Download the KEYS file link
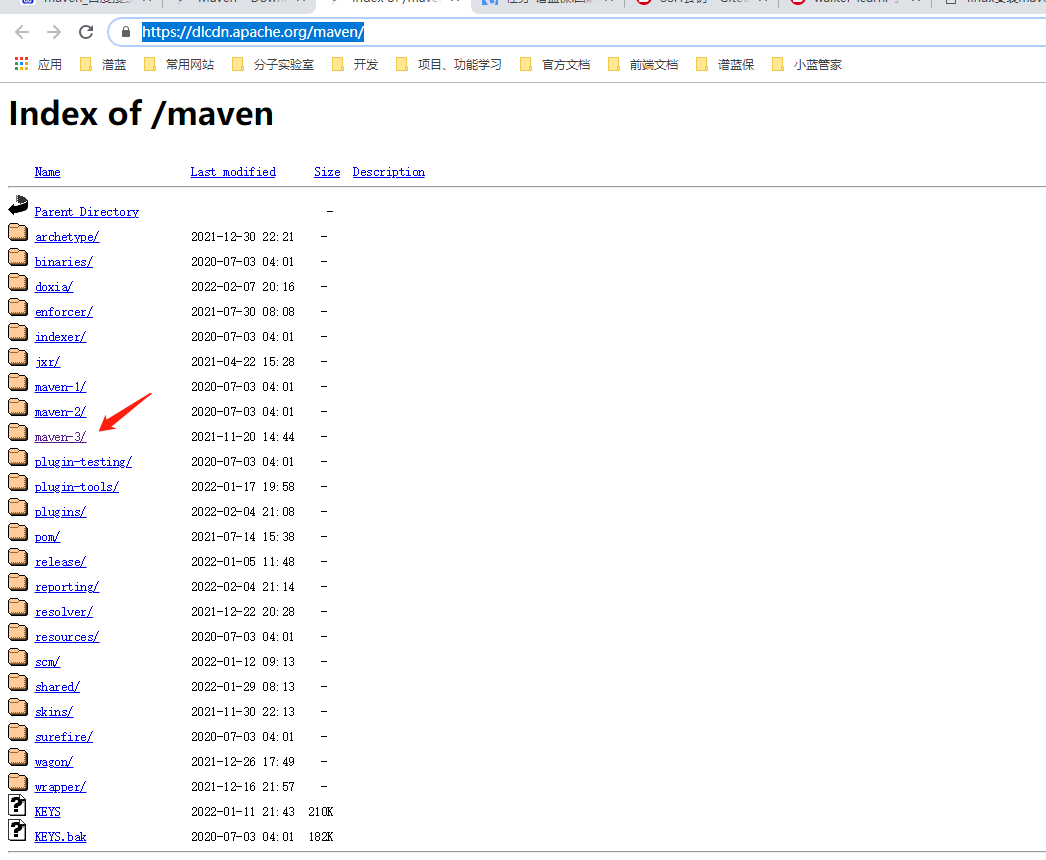 pos(47,812)
